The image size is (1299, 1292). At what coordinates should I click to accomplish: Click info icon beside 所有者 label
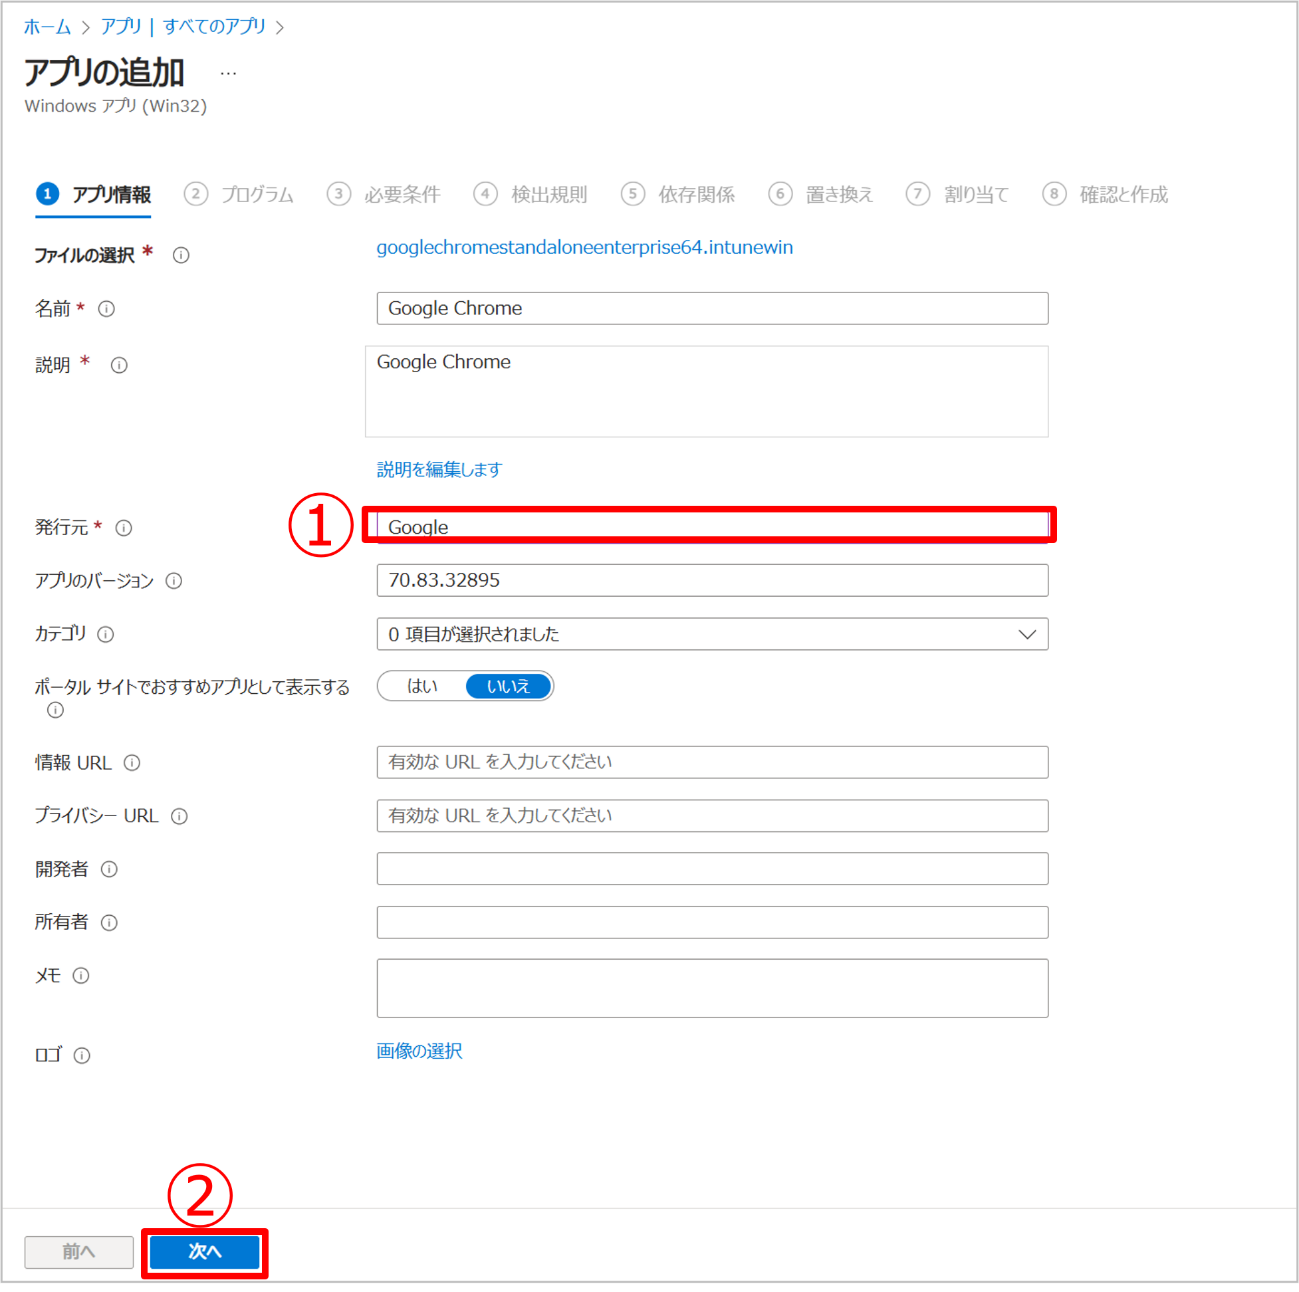pyautogui.click(x=109, y=922)
